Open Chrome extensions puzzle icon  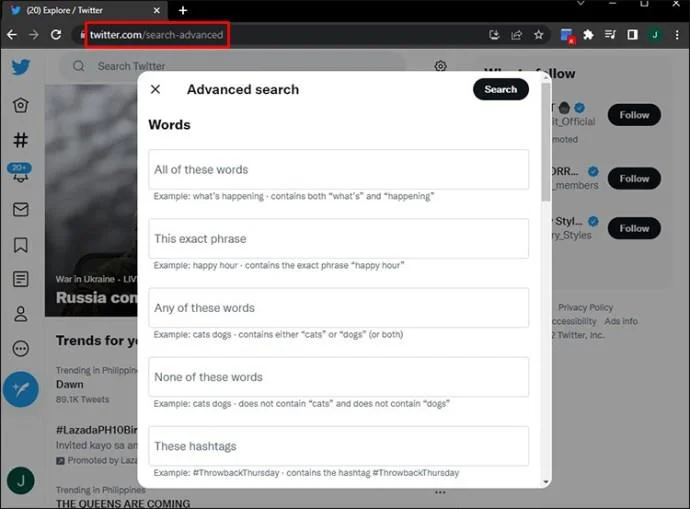point(588,35)
